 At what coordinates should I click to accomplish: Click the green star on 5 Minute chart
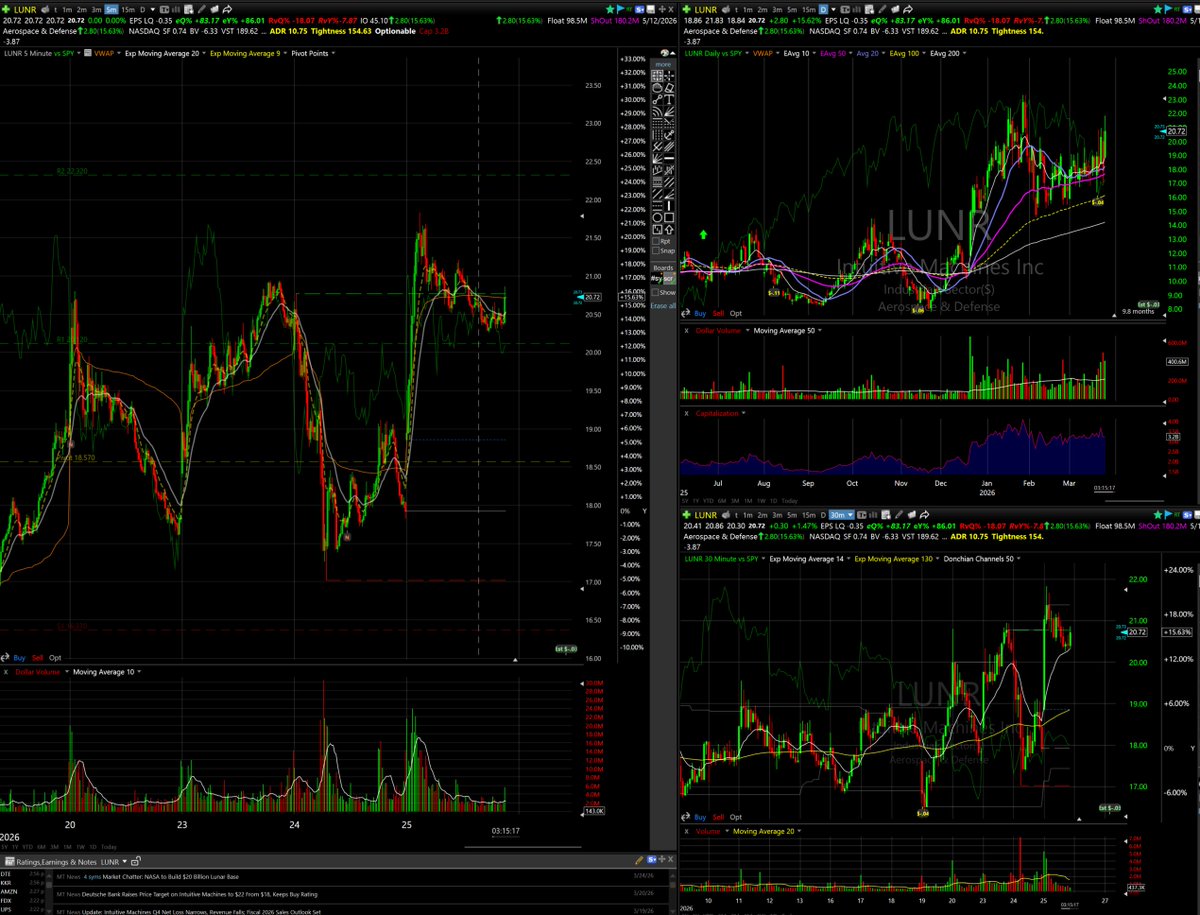[610, 9]
